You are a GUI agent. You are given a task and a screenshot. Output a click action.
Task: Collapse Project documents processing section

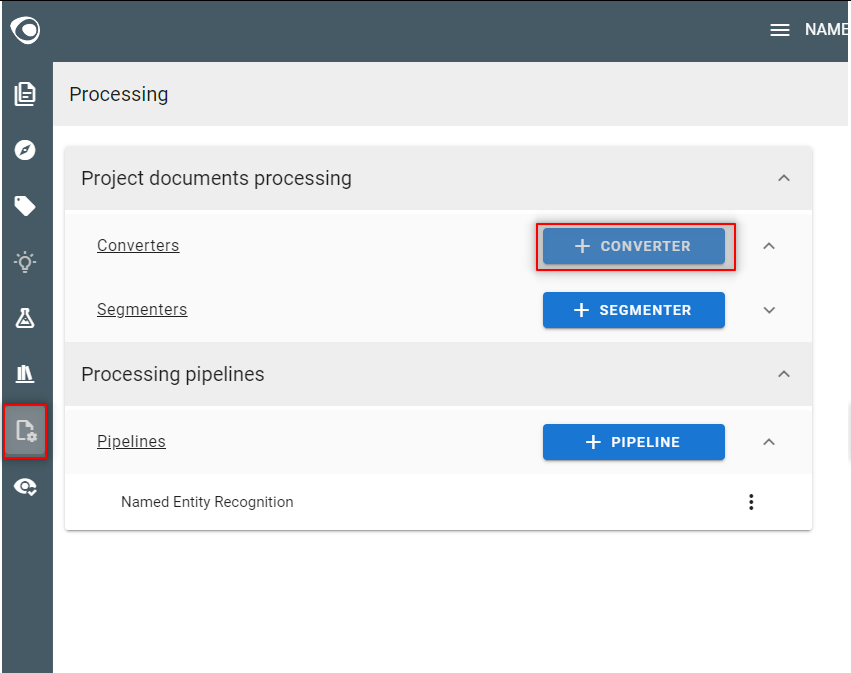pyautogui.click(x=784, y=178)
